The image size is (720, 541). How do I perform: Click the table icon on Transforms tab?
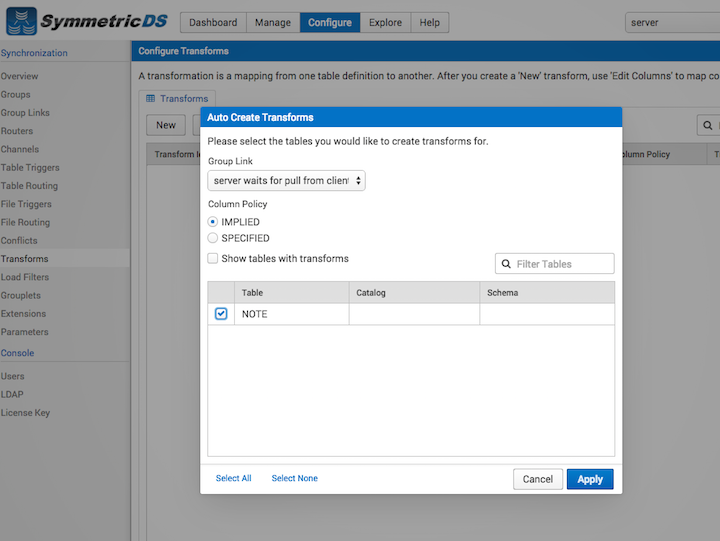(x=151, y=98)
